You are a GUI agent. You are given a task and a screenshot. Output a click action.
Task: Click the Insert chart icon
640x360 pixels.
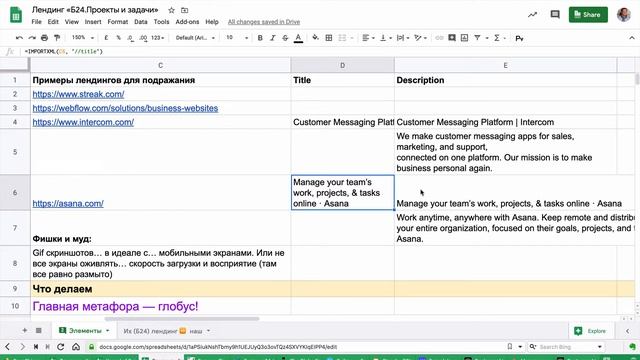464,38
